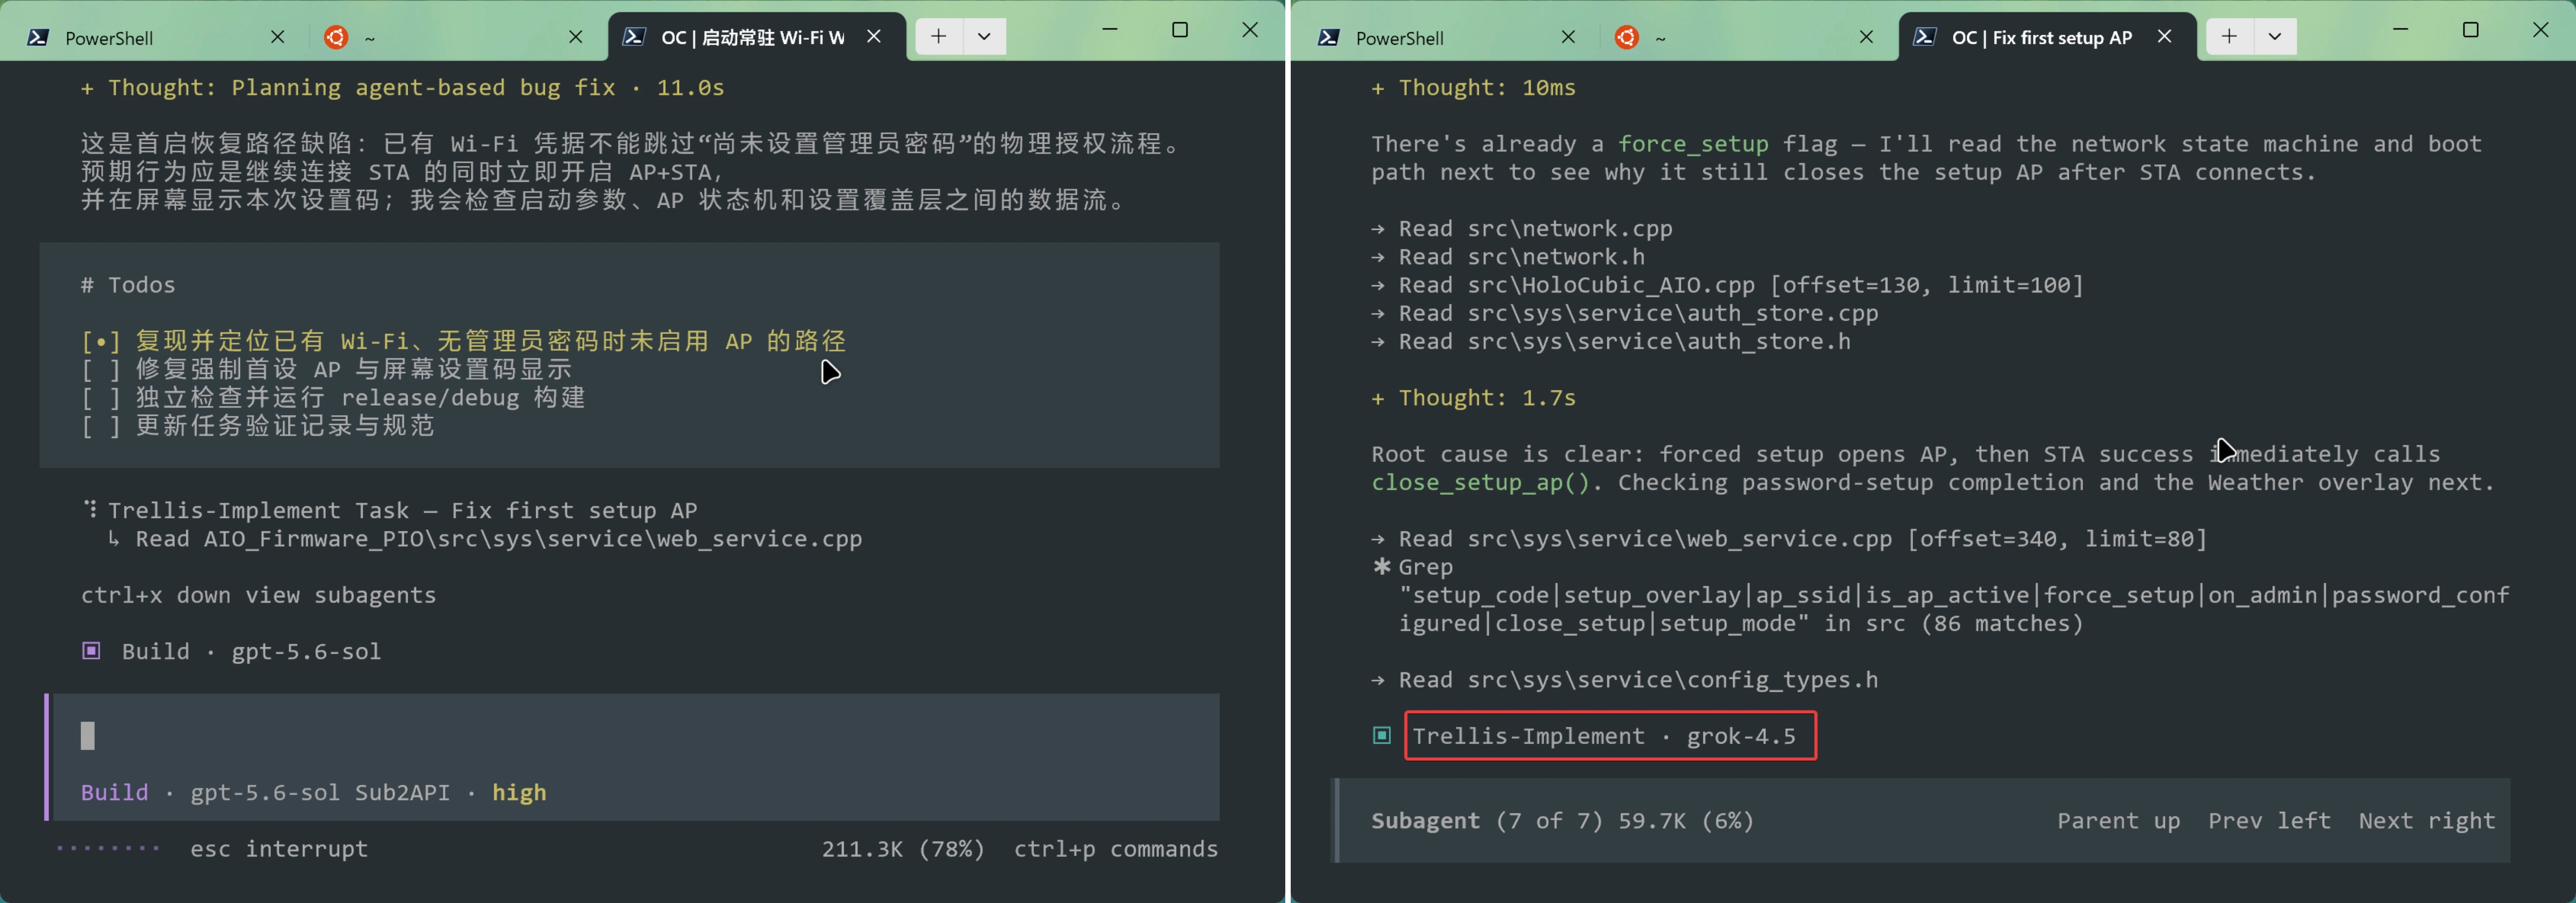The image size is (2576, 903).
Task: Close PowerShell tab in right window
Action: [x=1568, y=37]
